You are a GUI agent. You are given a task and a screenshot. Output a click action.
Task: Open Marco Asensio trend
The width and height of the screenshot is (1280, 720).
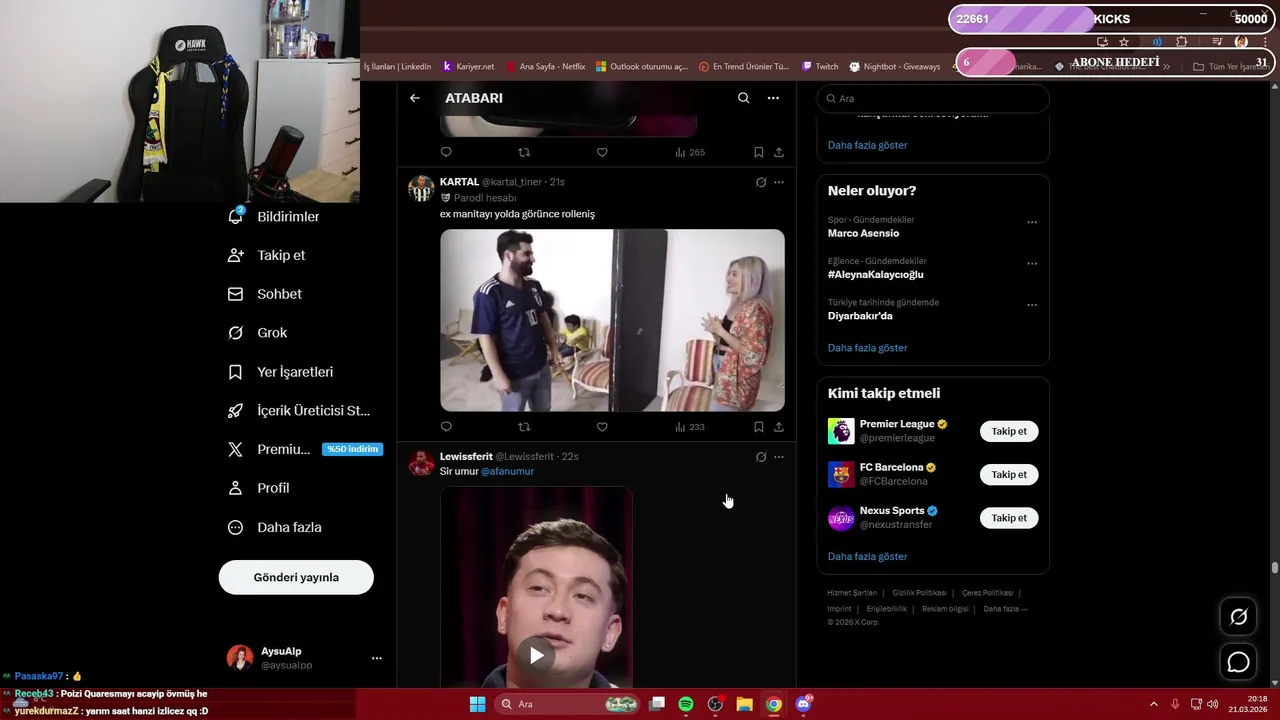pyautogui.click(x=863, y=233)
